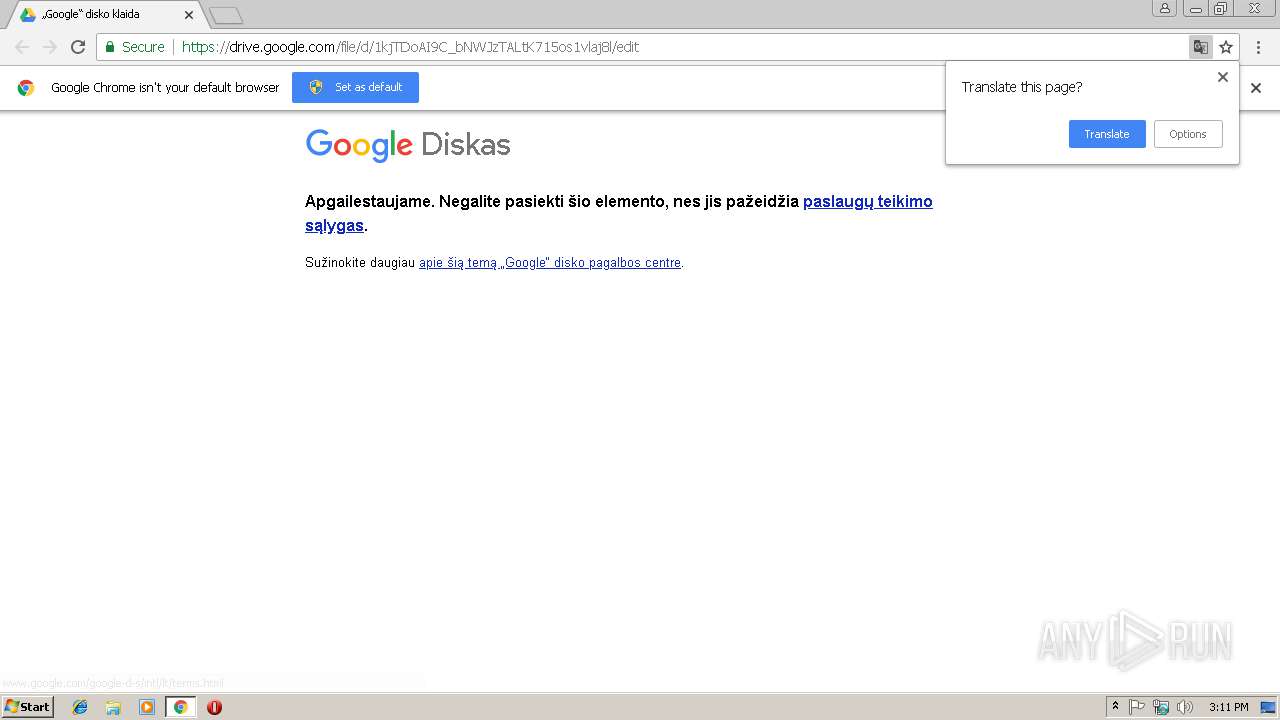
Task: Open the paslaugų teikimo sąlygas link
Action: (x=619, y=213)
